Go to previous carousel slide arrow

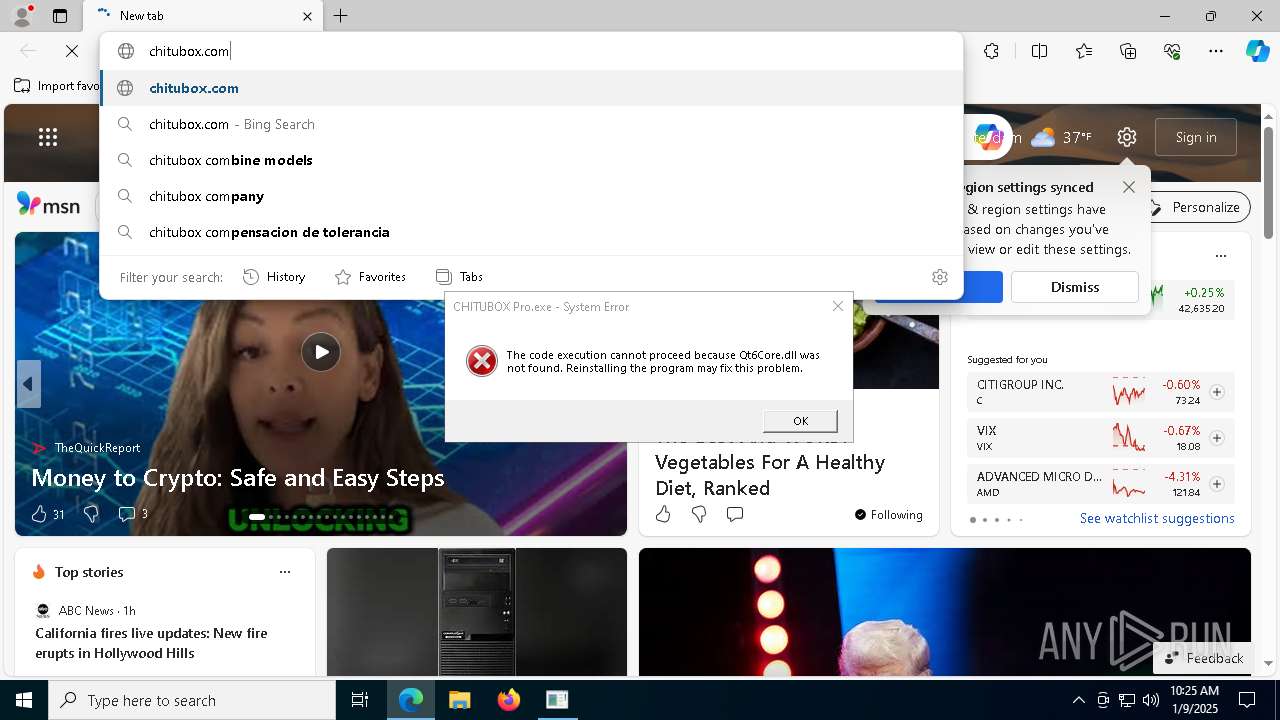[x=28, y=384]
